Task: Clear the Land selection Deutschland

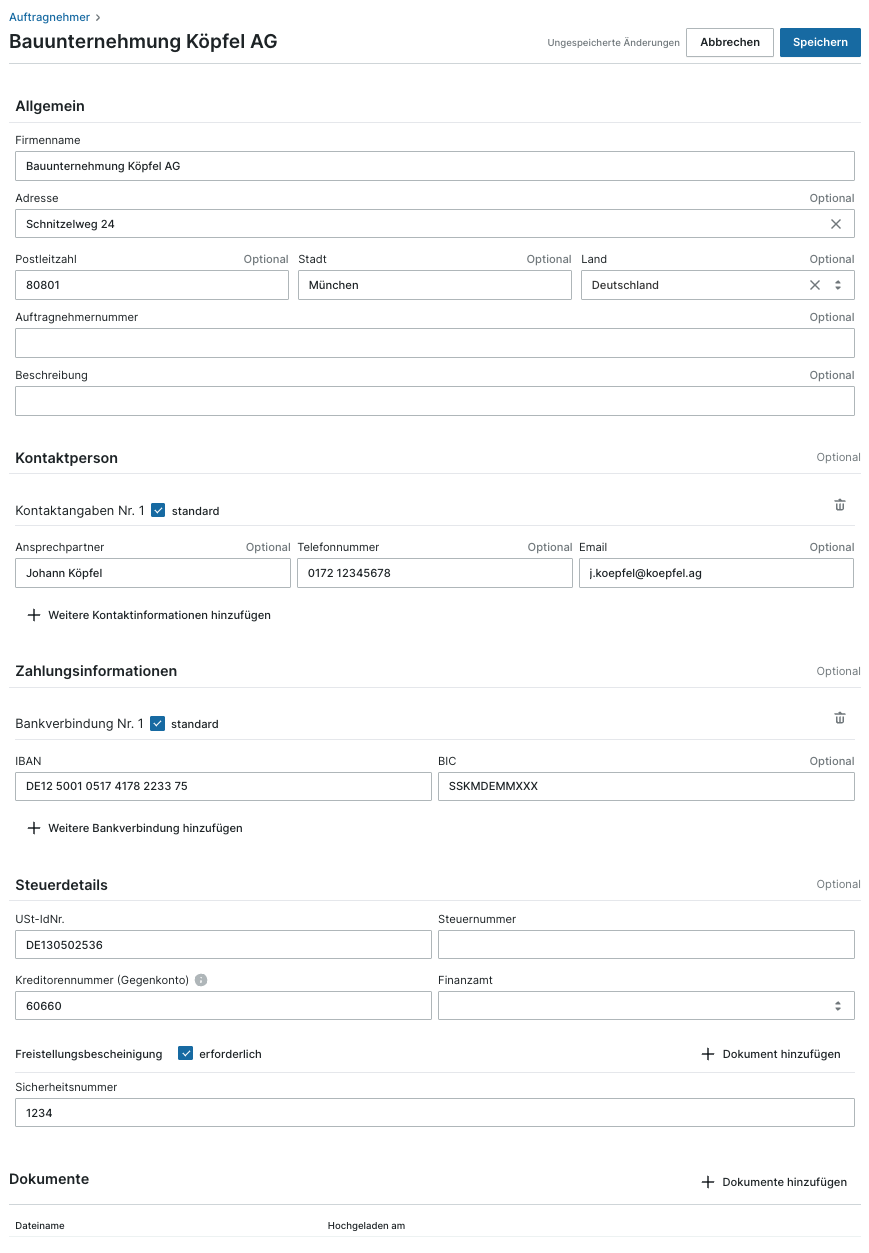Action: click(815, 285)
